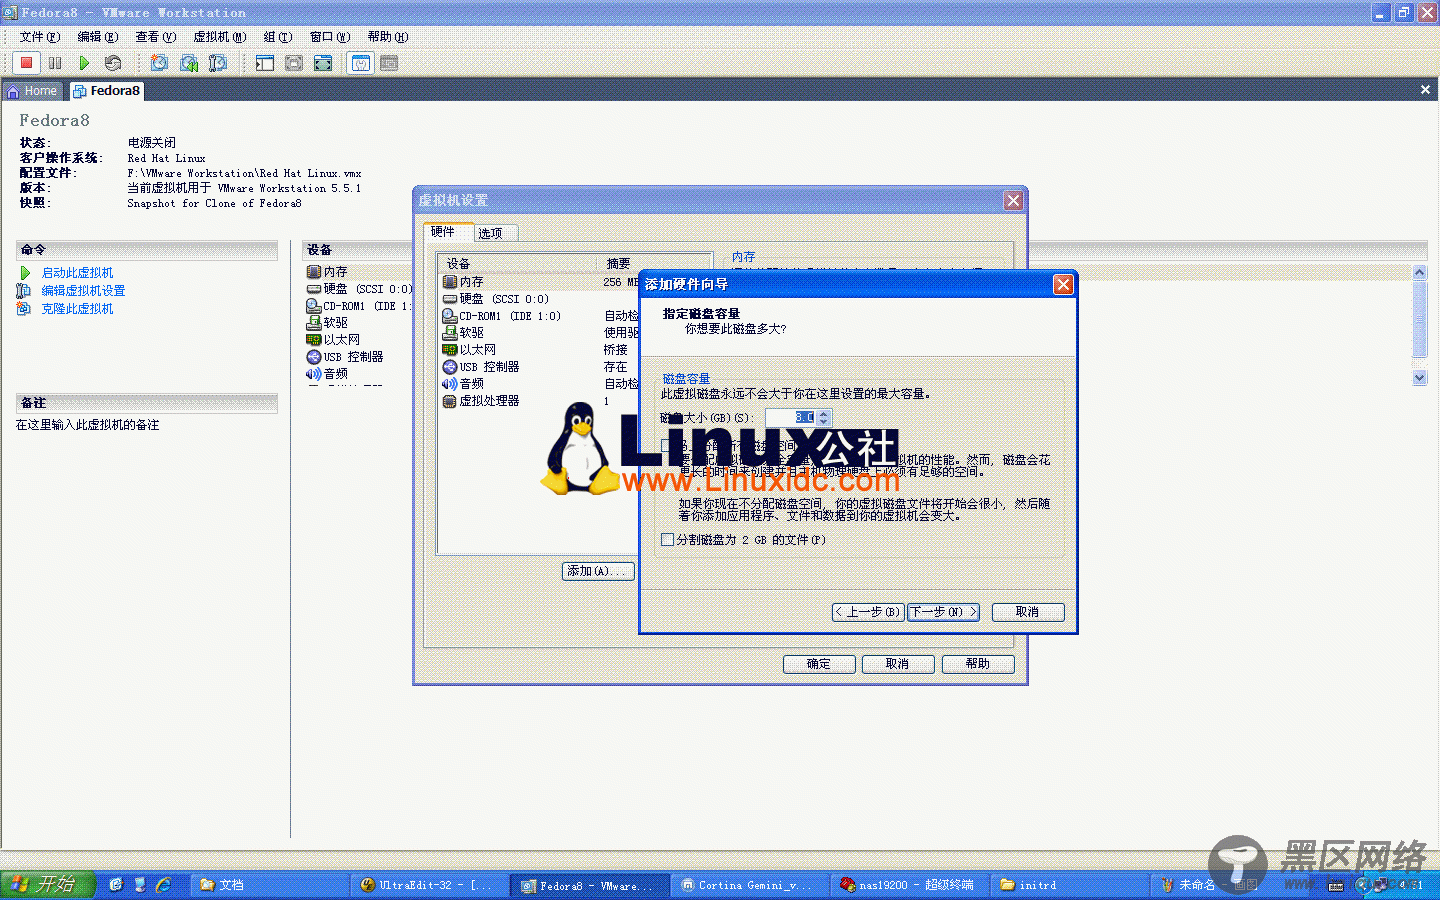Click 音频 speaker icon in main window
This screenshot has height=900, width=1440.
314,374
